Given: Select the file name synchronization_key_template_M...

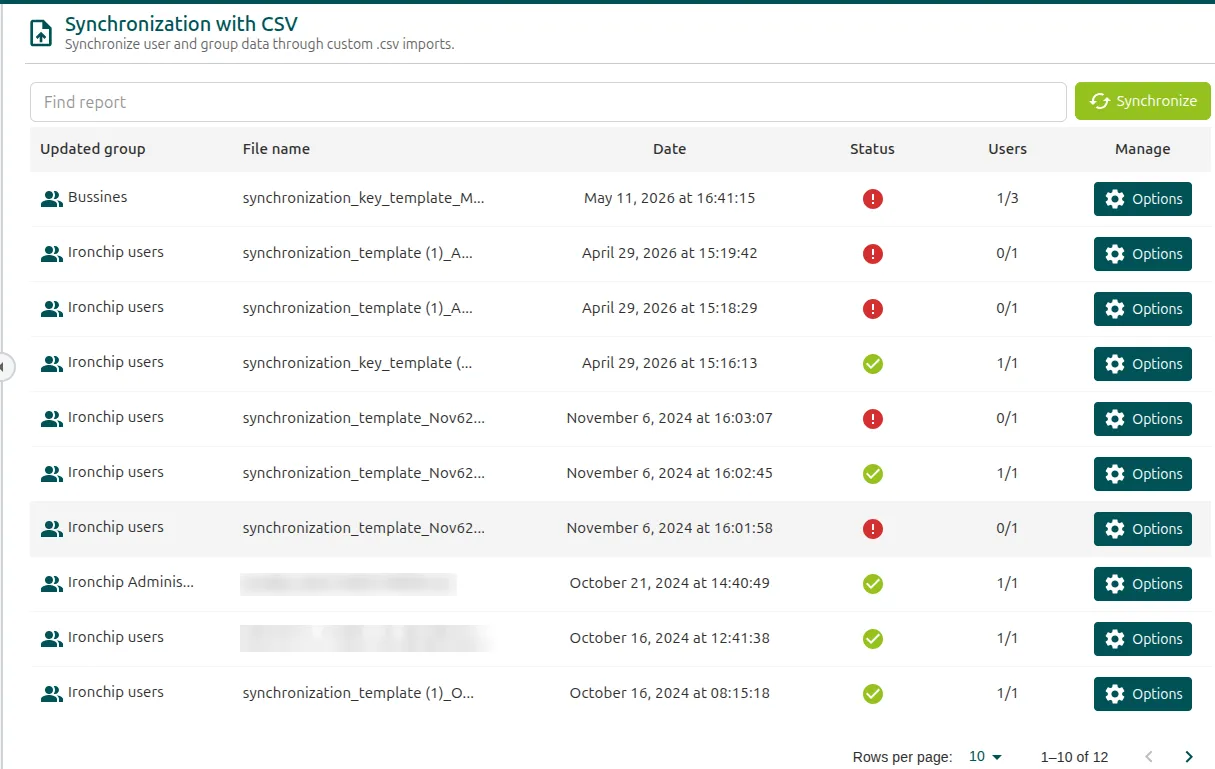Looking at the screenshot, I should pyautogui.click(x=364, y=198).
